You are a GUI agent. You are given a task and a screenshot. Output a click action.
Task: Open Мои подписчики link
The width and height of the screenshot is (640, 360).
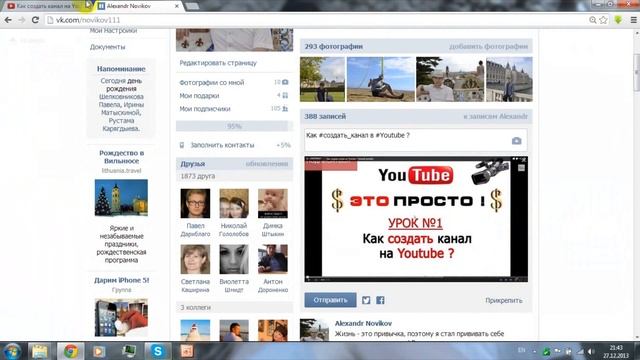[x=205, y=109]
